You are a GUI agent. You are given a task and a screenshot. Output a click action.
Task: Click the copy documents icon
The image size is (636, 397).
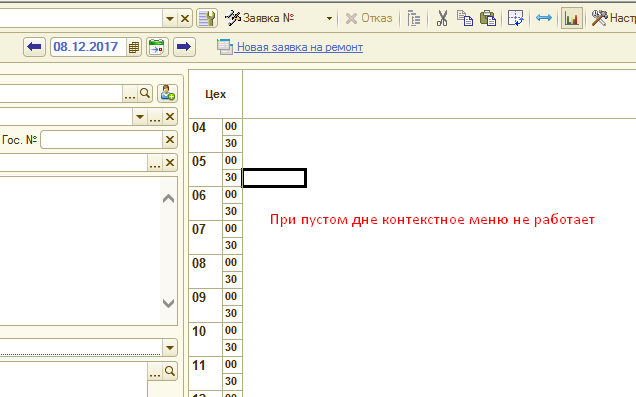click(x=465, y=18)
